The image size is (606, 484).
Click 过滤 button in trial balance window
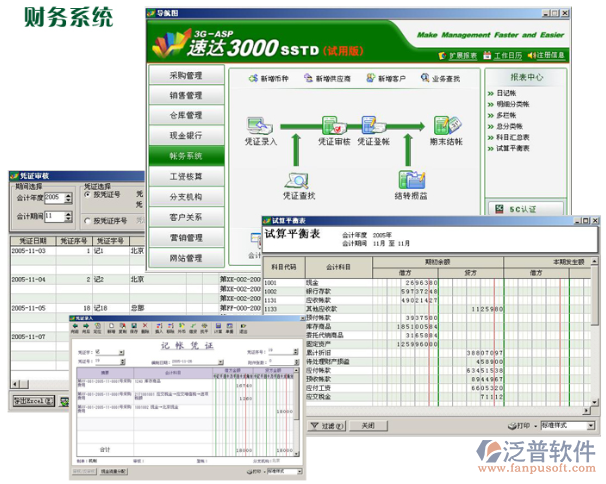coord(327,426)
